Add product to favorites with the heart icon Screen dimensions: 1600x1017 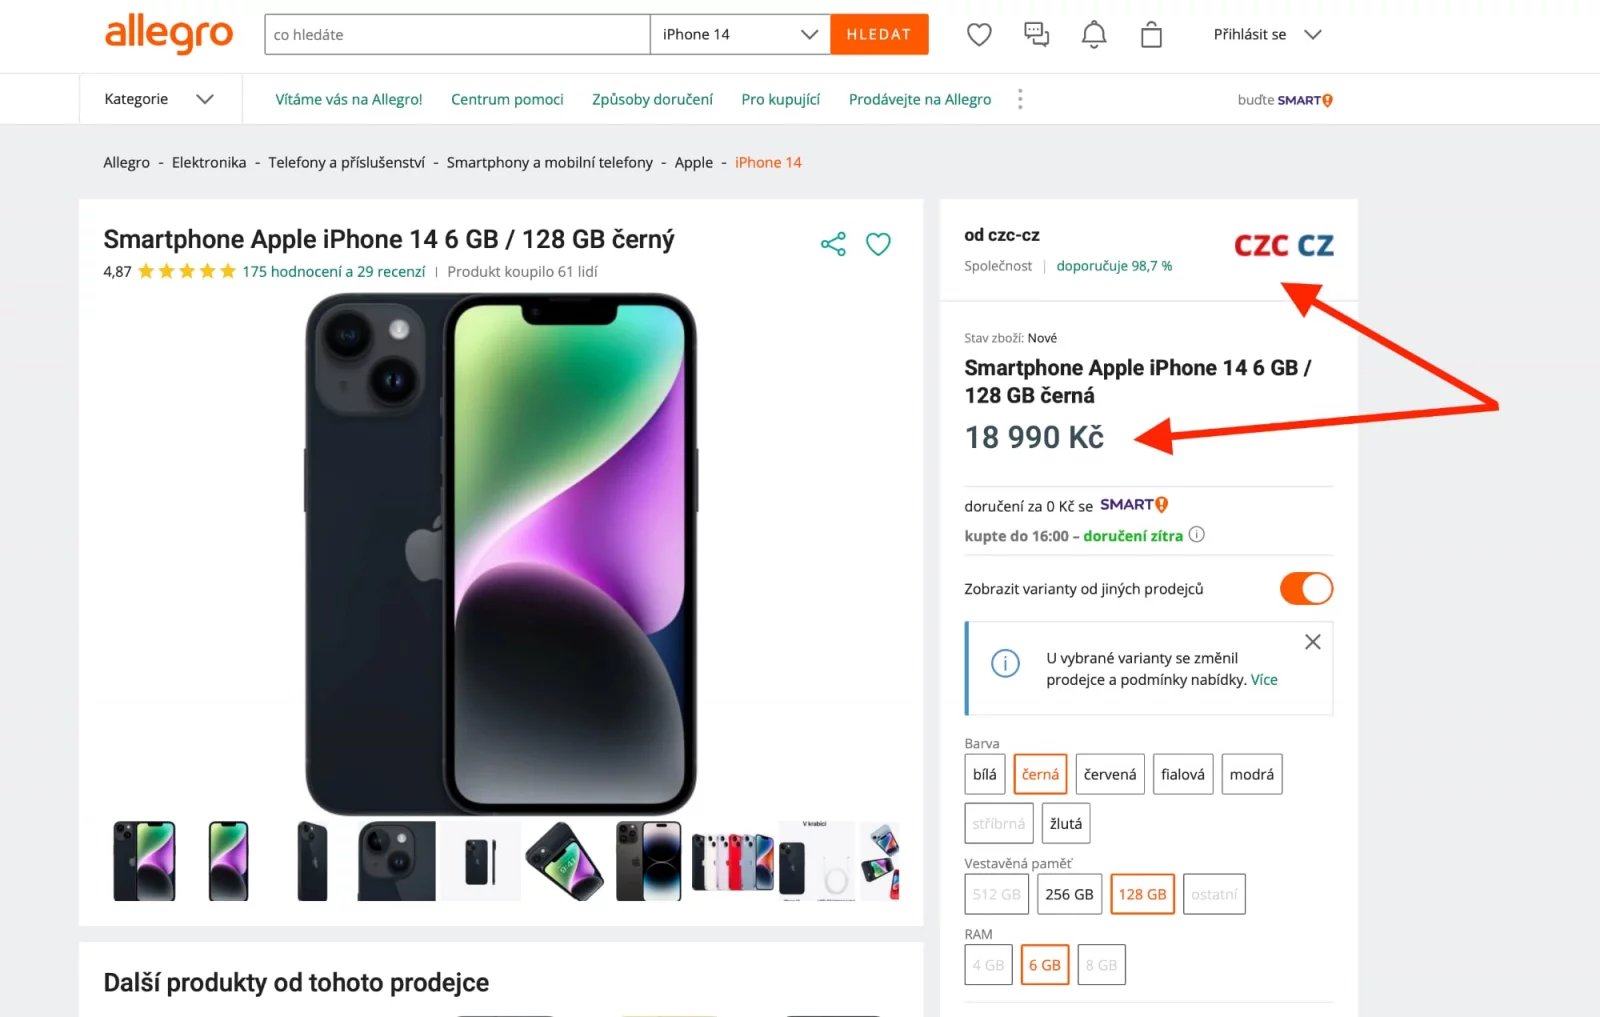pos(878,243)
